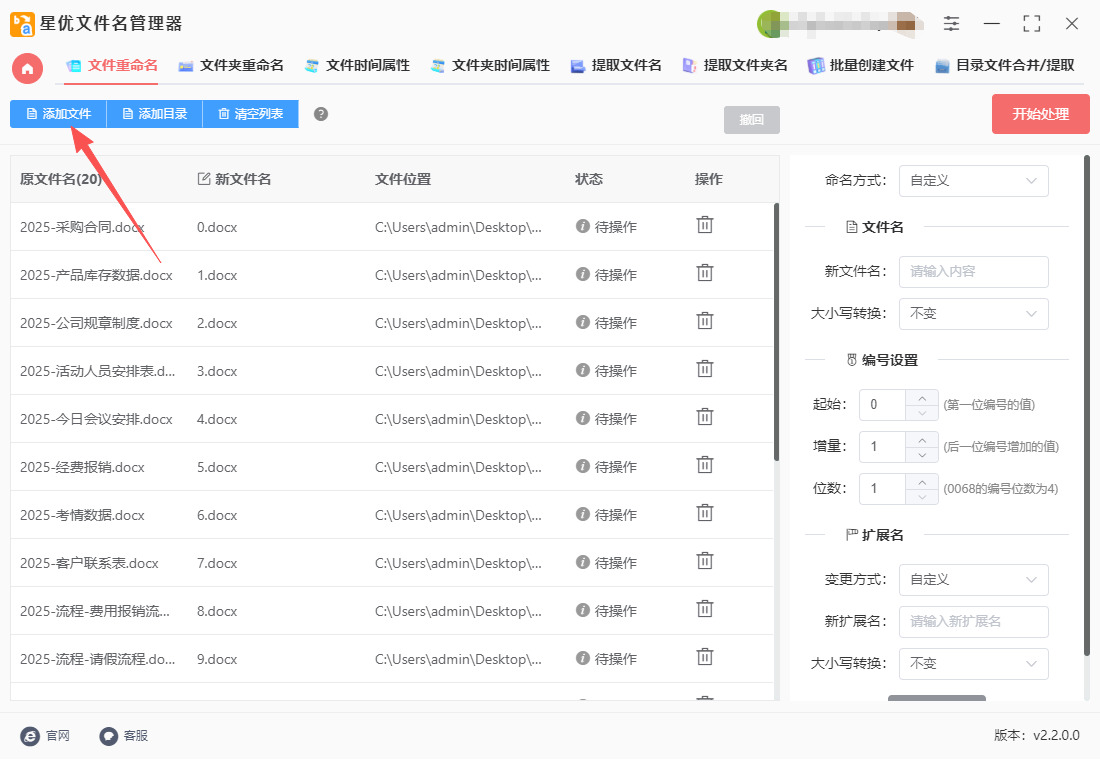Decrease the 增量 value with down arrow
Screen dimensions: 1100x760
pos(921,455)
